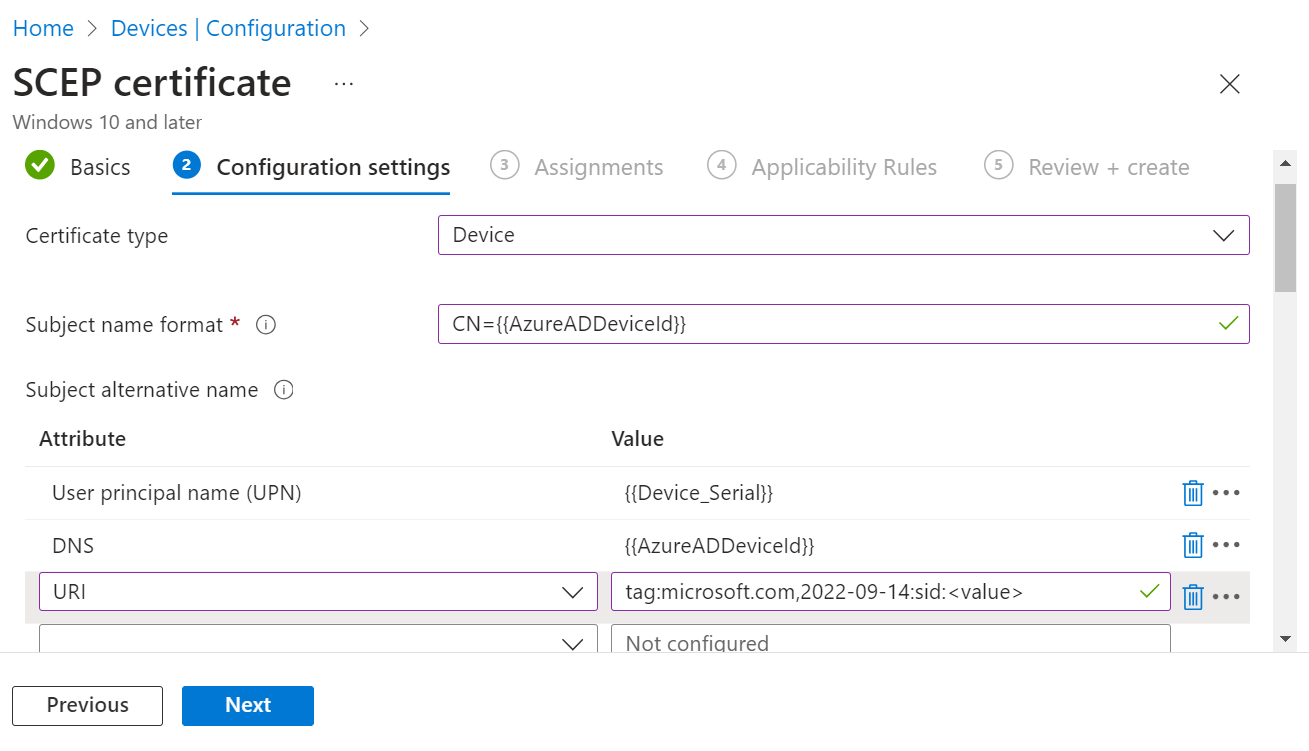Open more options for UPN row
1309x751 pixels.
[1226, 493]
